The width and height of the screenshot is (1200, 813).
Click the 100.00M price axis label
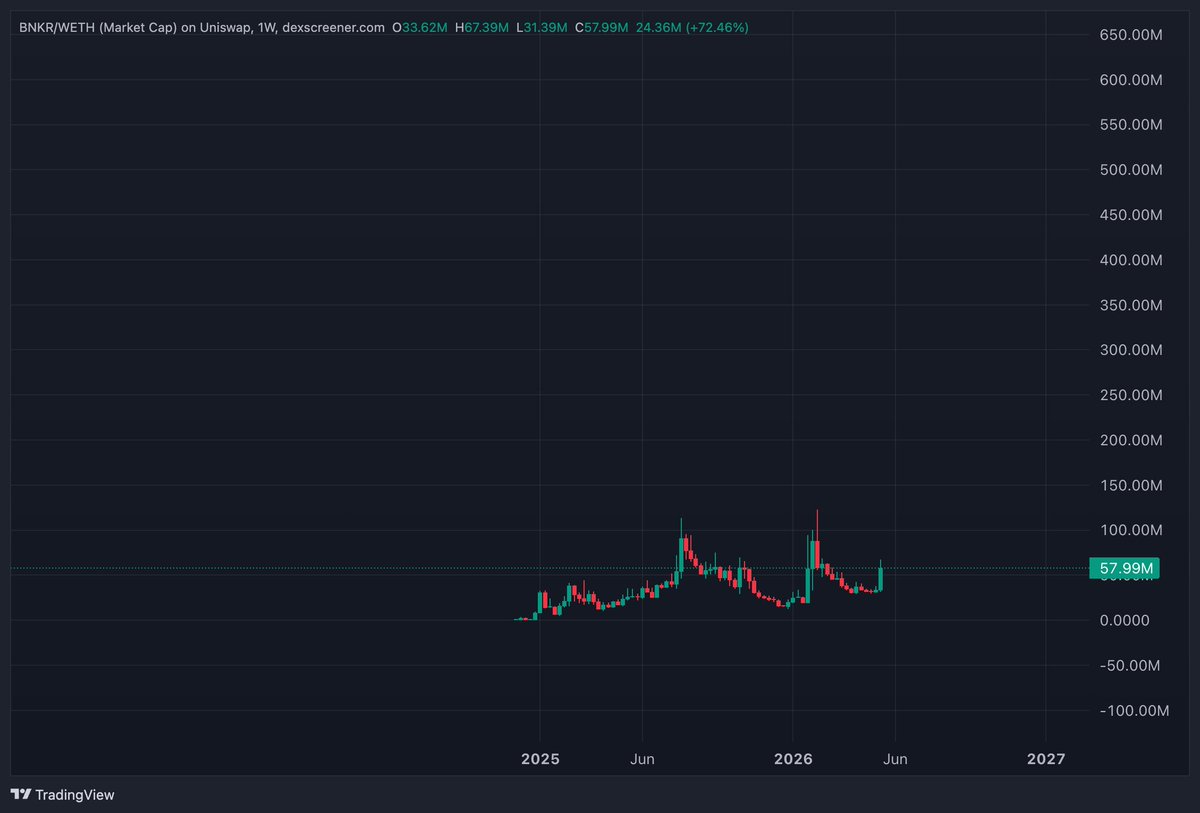(1130, 530)
